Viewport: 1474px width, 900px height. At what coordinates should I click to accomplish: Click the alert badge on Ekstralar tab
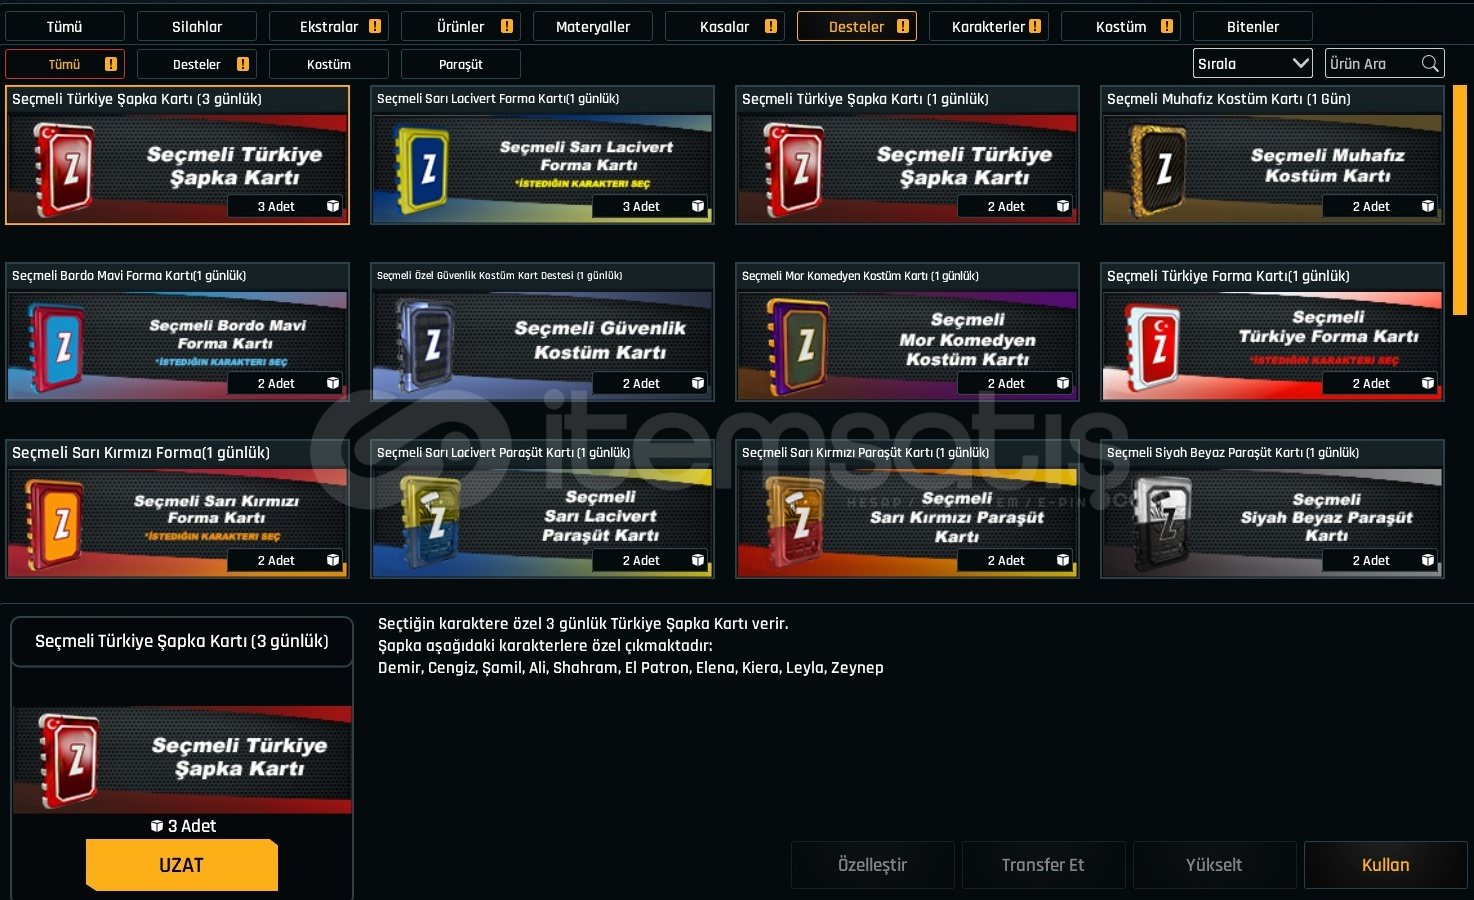pyautogui.click(x=375, y=27)
